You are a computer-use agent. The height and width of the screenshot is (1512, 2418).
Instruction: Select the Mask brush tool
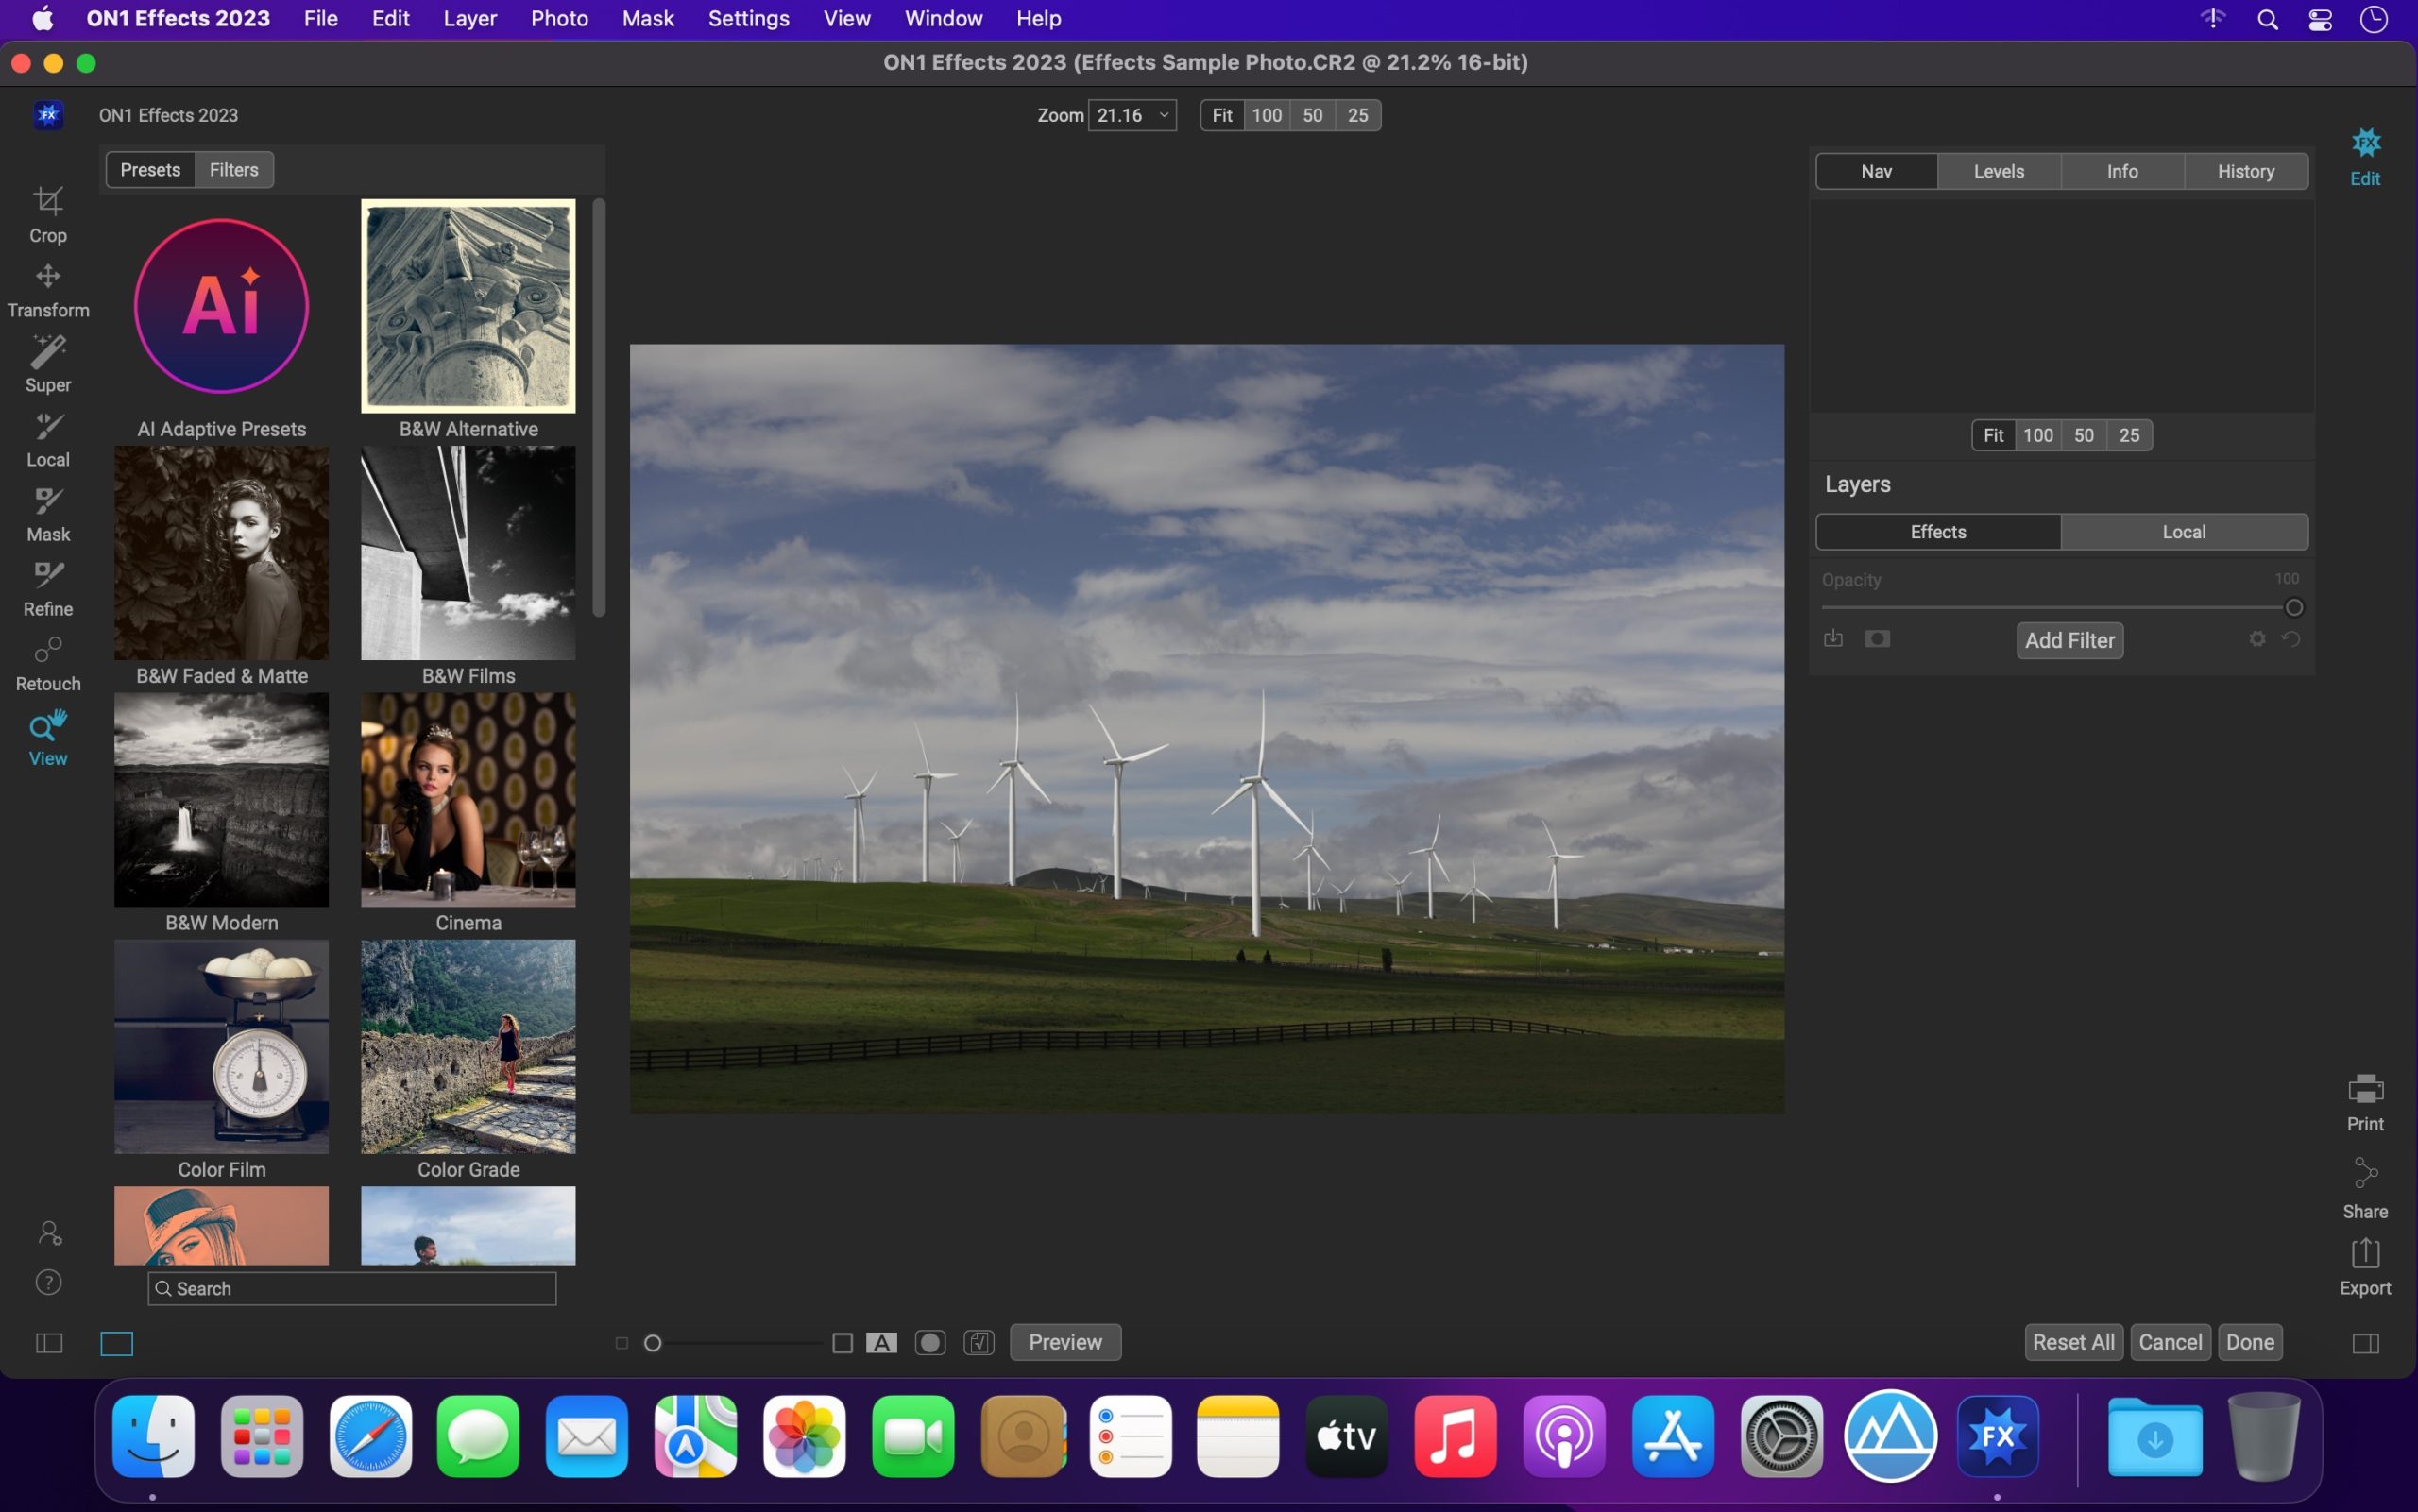(x=48, y=513)
